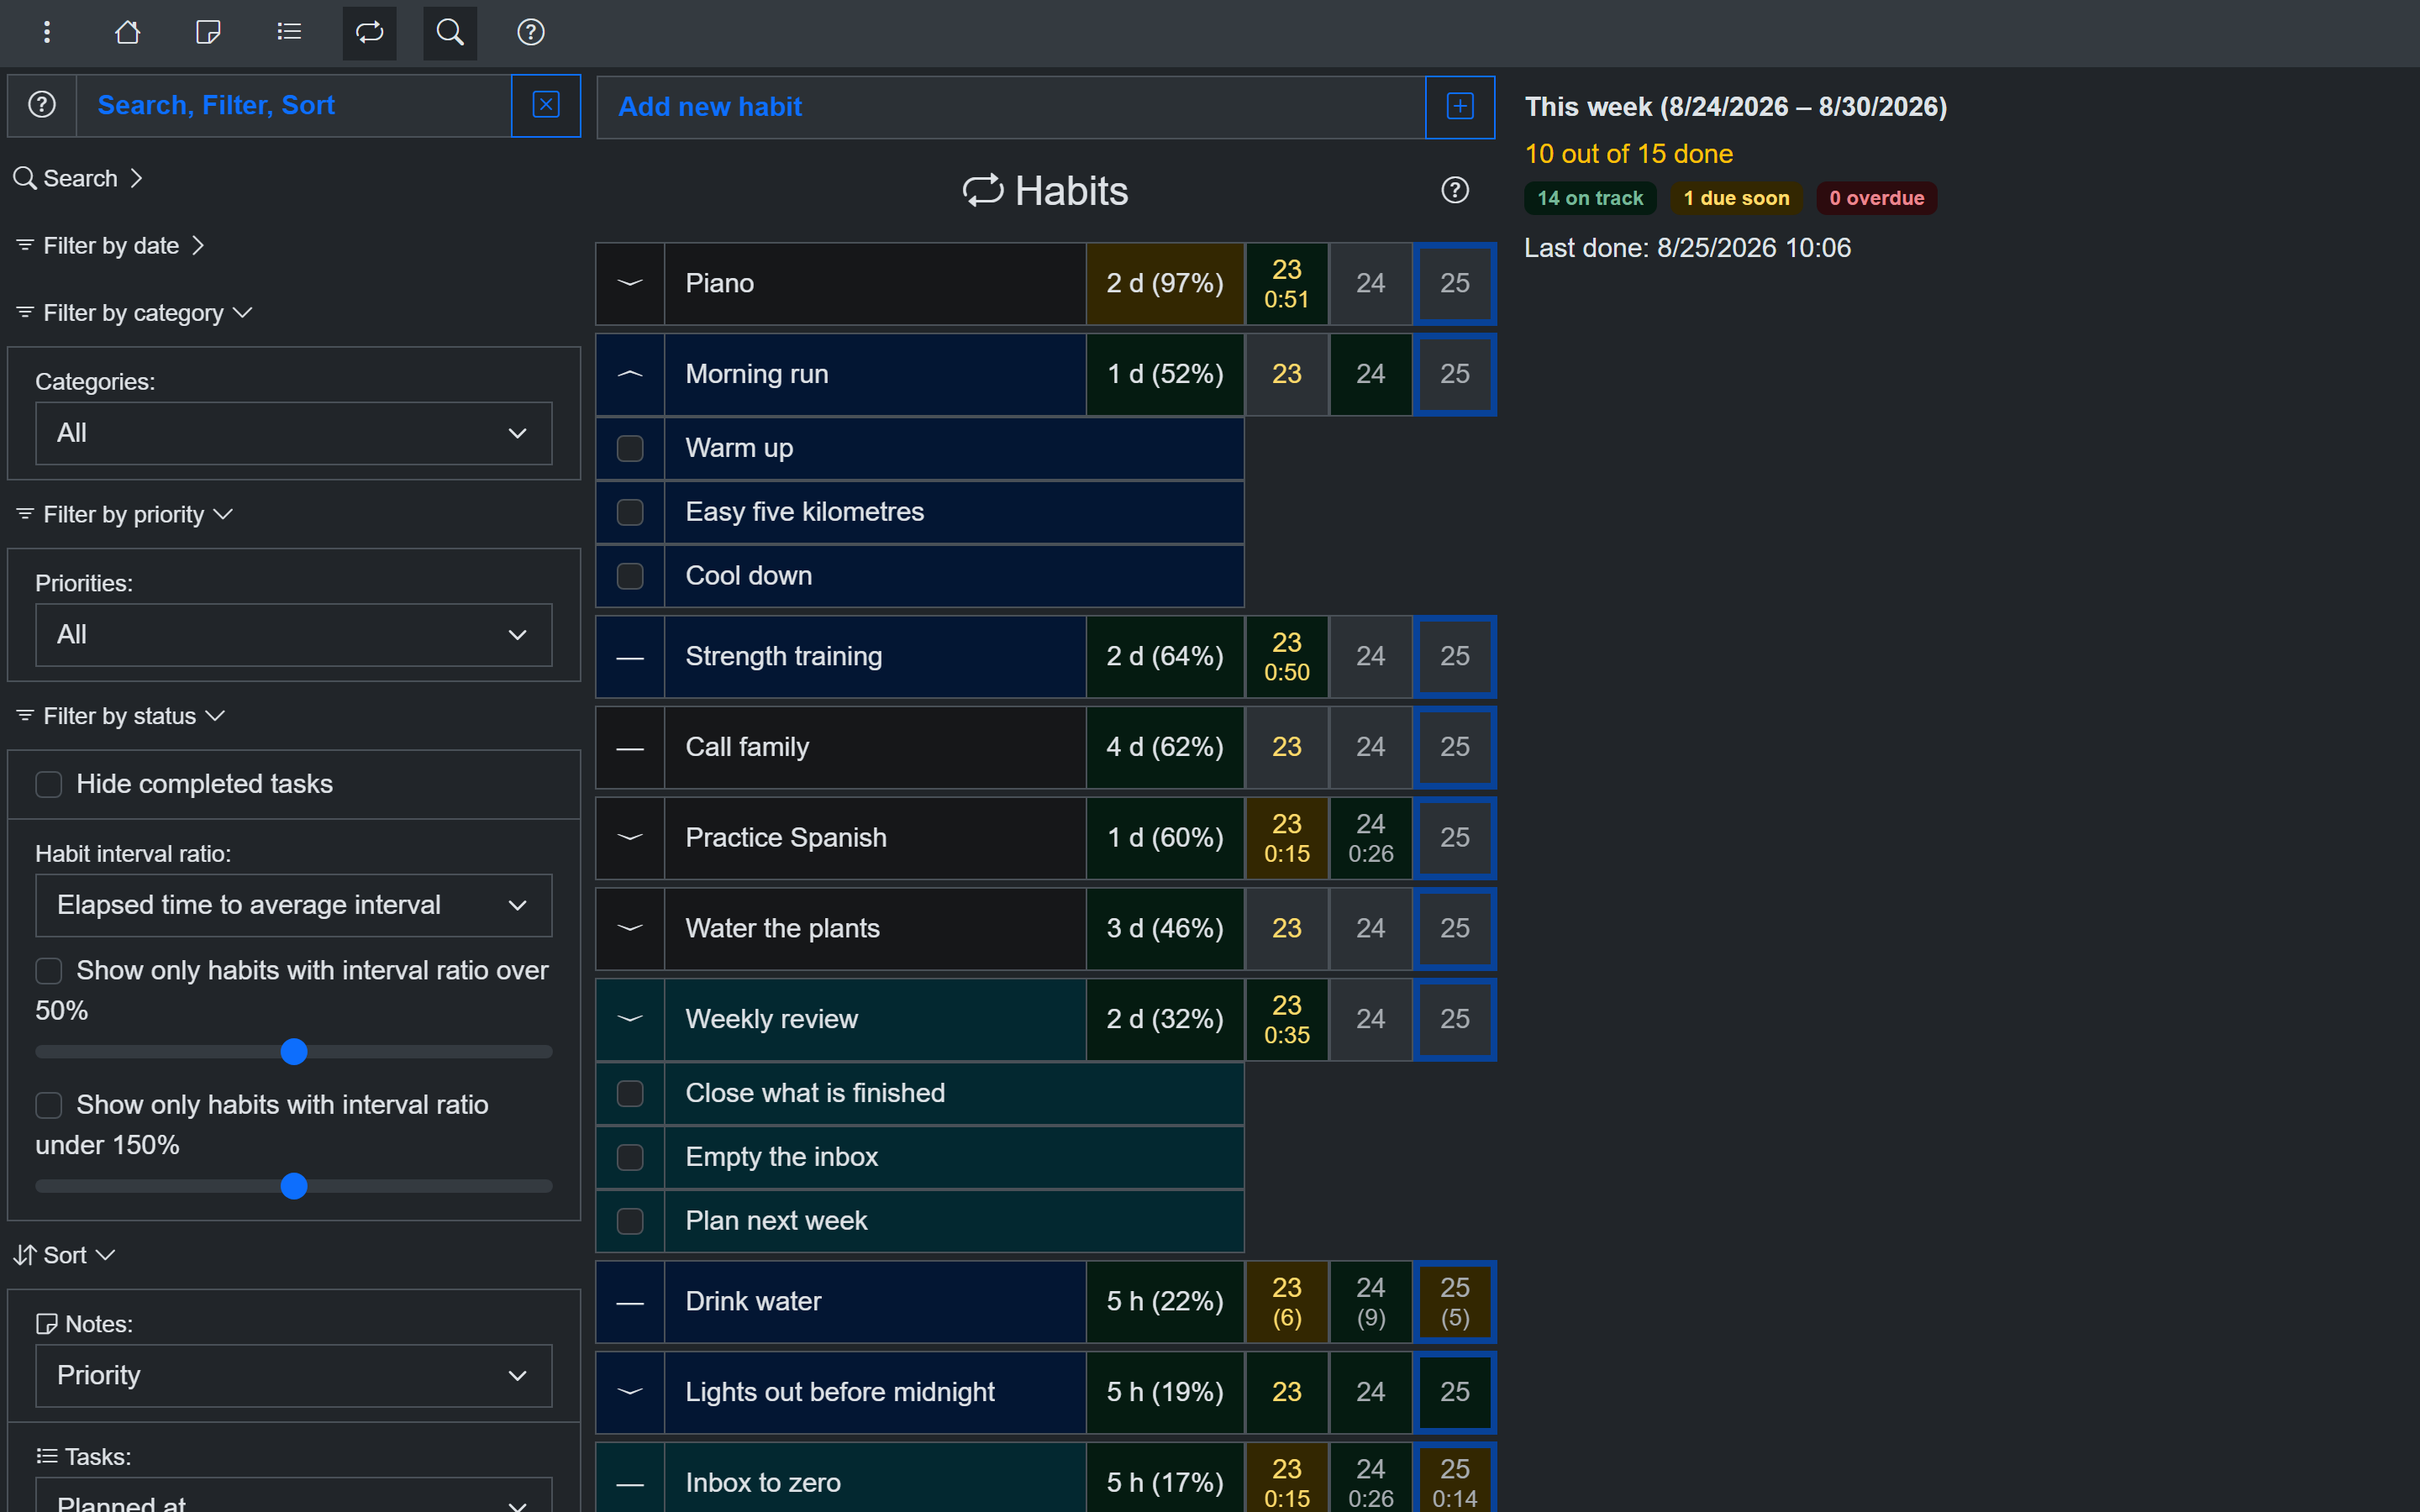This screenshot has width=2420, height=1512.
Task: Open the Categories dropdown
Action: coord(294,433)
